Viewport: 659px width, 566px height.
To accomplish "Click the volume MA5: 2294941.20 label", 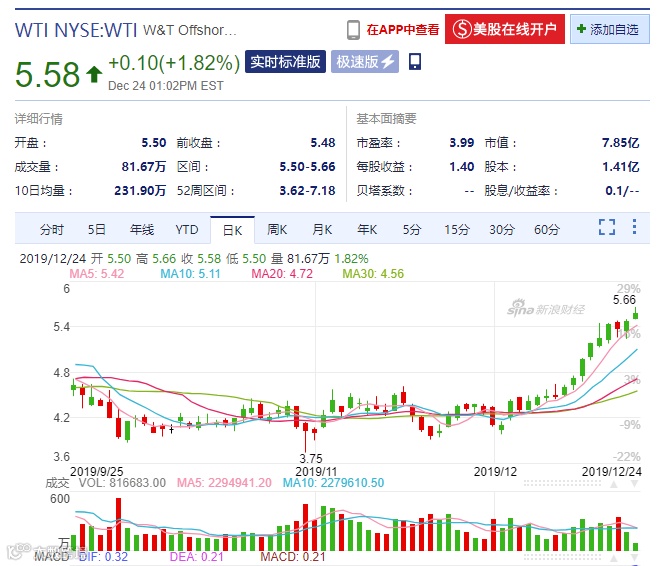I will (224, 483).
